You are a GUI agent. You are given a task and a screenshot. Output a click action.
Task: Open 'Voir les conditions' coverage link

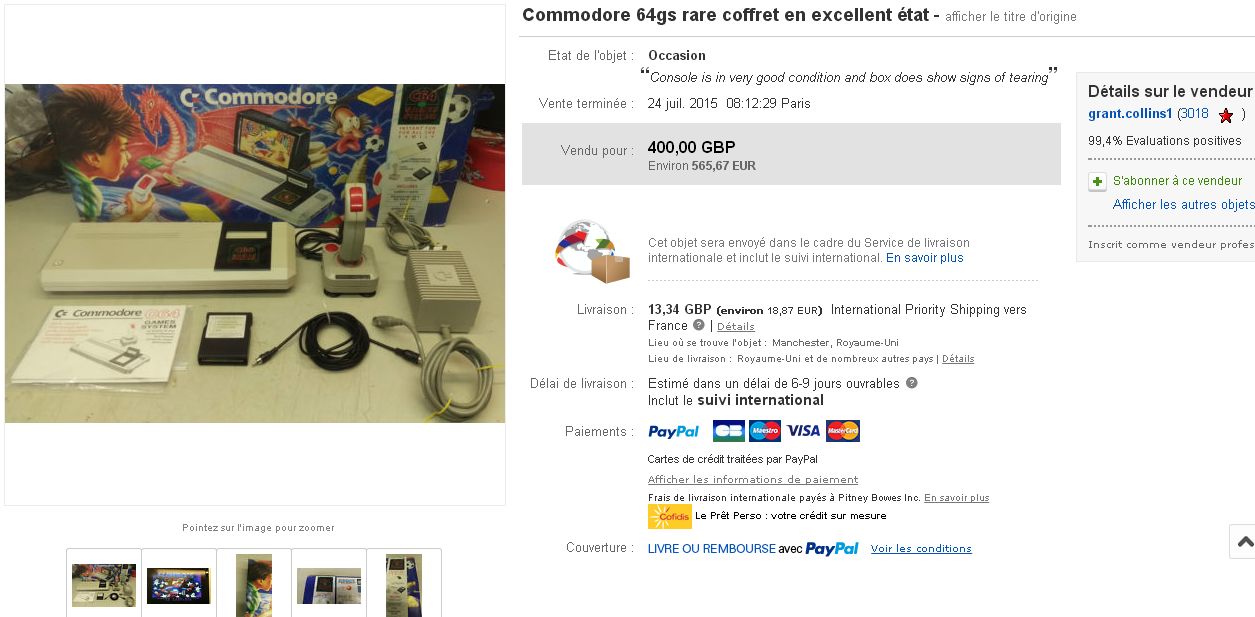tap(920, 549)
